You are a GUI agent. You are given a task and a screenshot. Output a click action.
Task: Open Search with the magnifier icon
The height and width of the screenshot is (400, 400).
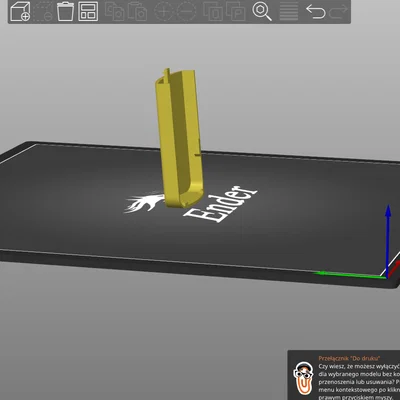click(x=262, y=11)
